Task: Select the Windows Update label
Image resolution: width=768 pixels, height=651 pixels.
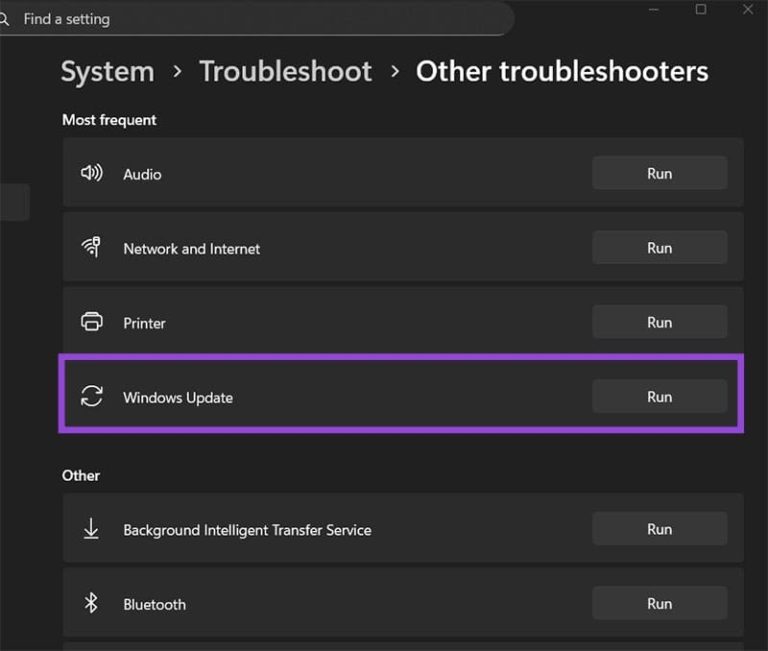Action: (x=178, y=398)
